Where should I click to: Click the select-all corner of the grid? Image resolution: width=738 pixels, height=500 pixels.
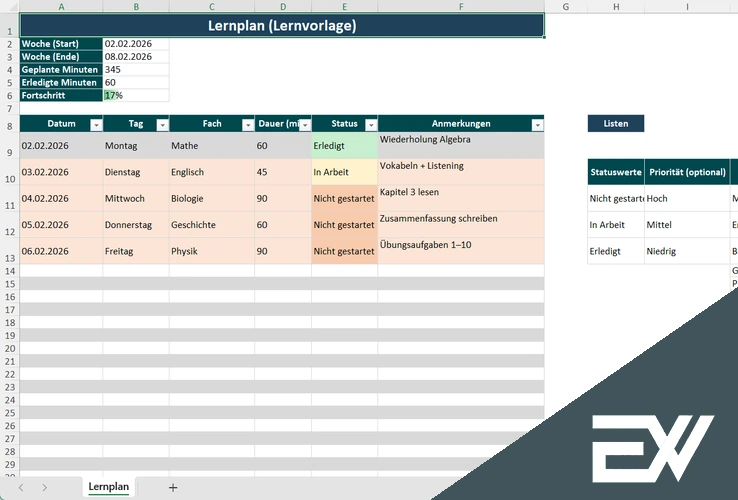pos(9,6)
